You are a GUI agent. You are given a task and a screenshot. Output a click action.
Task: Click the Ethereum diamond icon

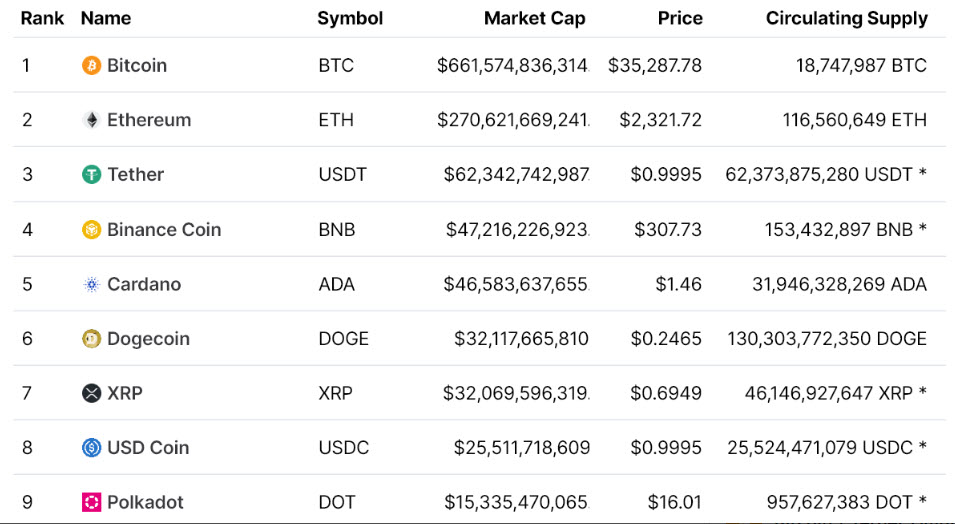coord(91,120)
